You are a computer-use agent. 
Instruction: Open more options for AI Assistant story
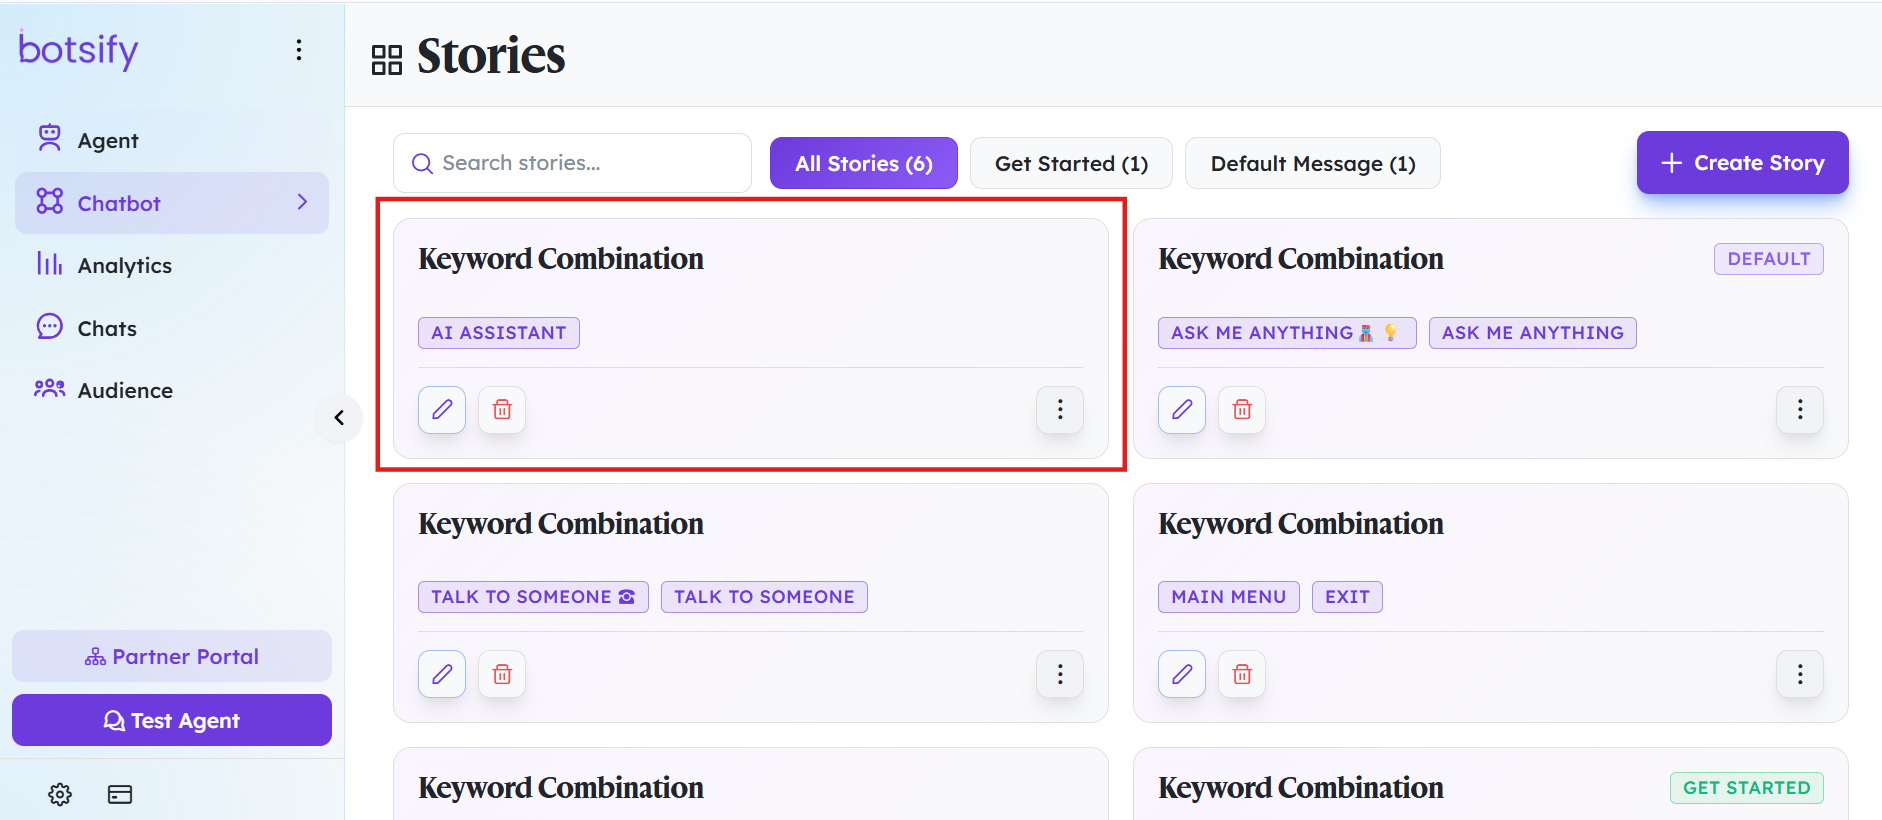pos(1060,409)
